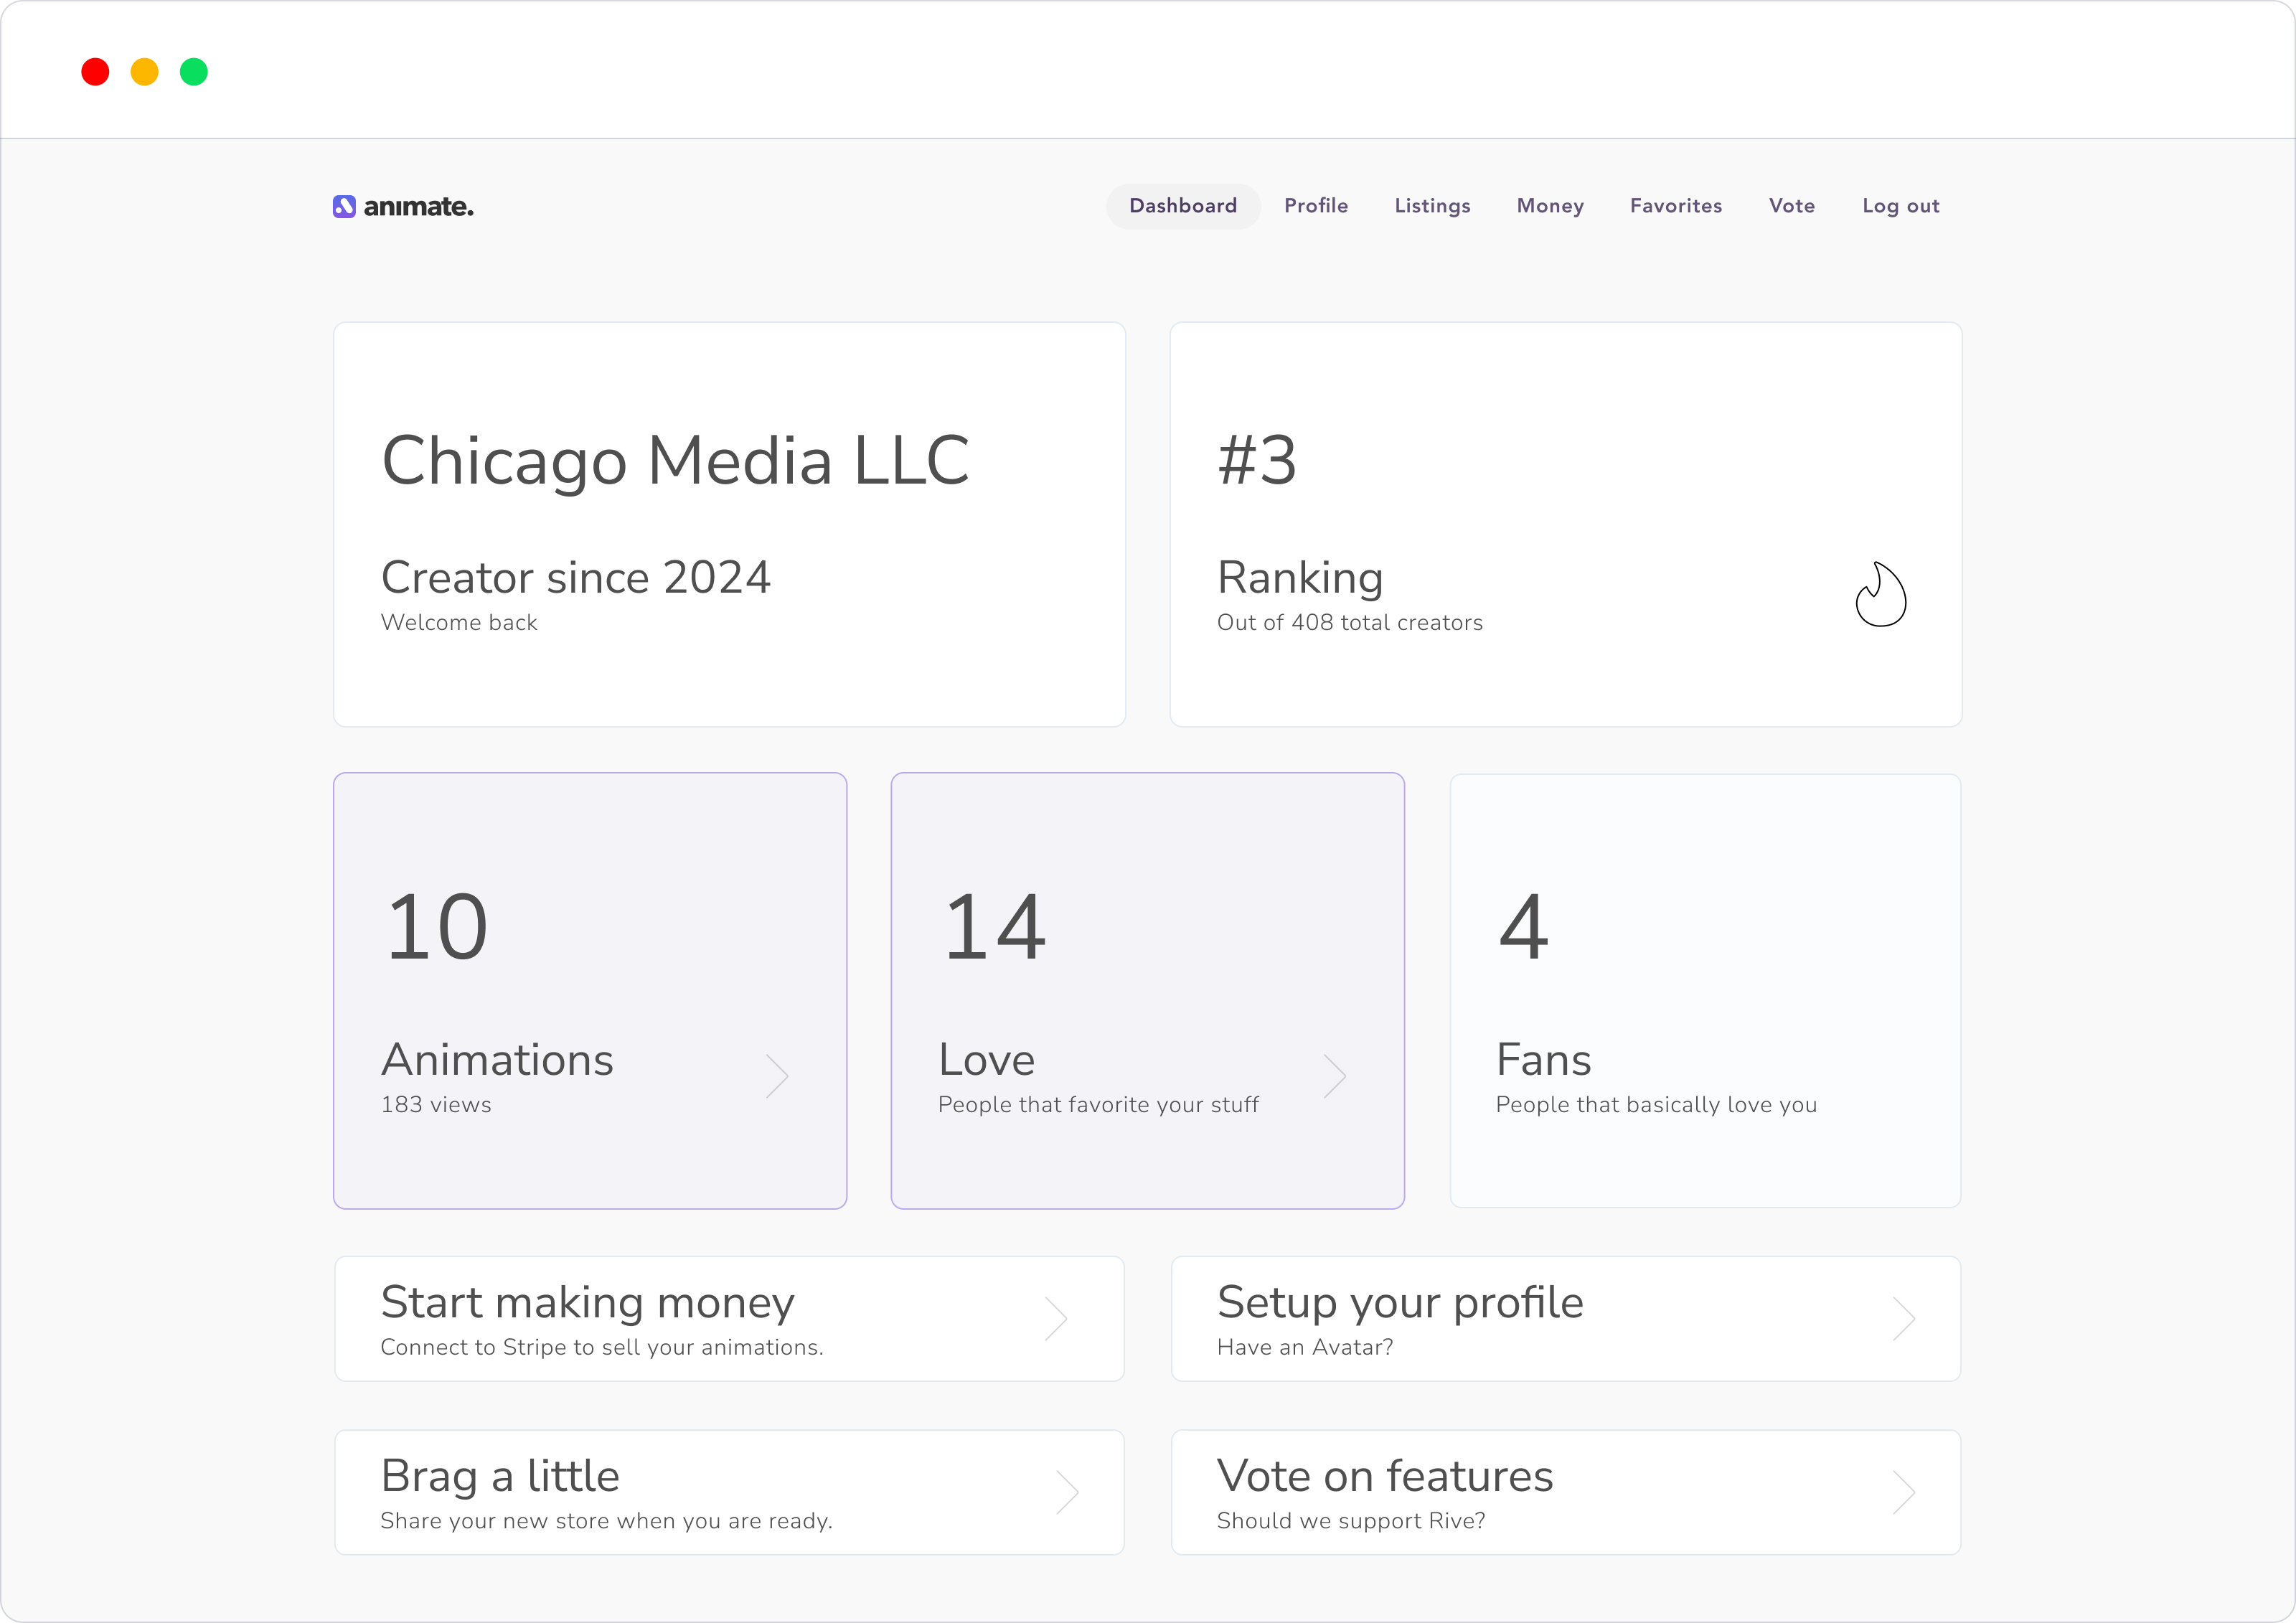Go to Favorites in the navigation
The height and width of the screenshot is (1623, 2296).
tap(1676, 206)
